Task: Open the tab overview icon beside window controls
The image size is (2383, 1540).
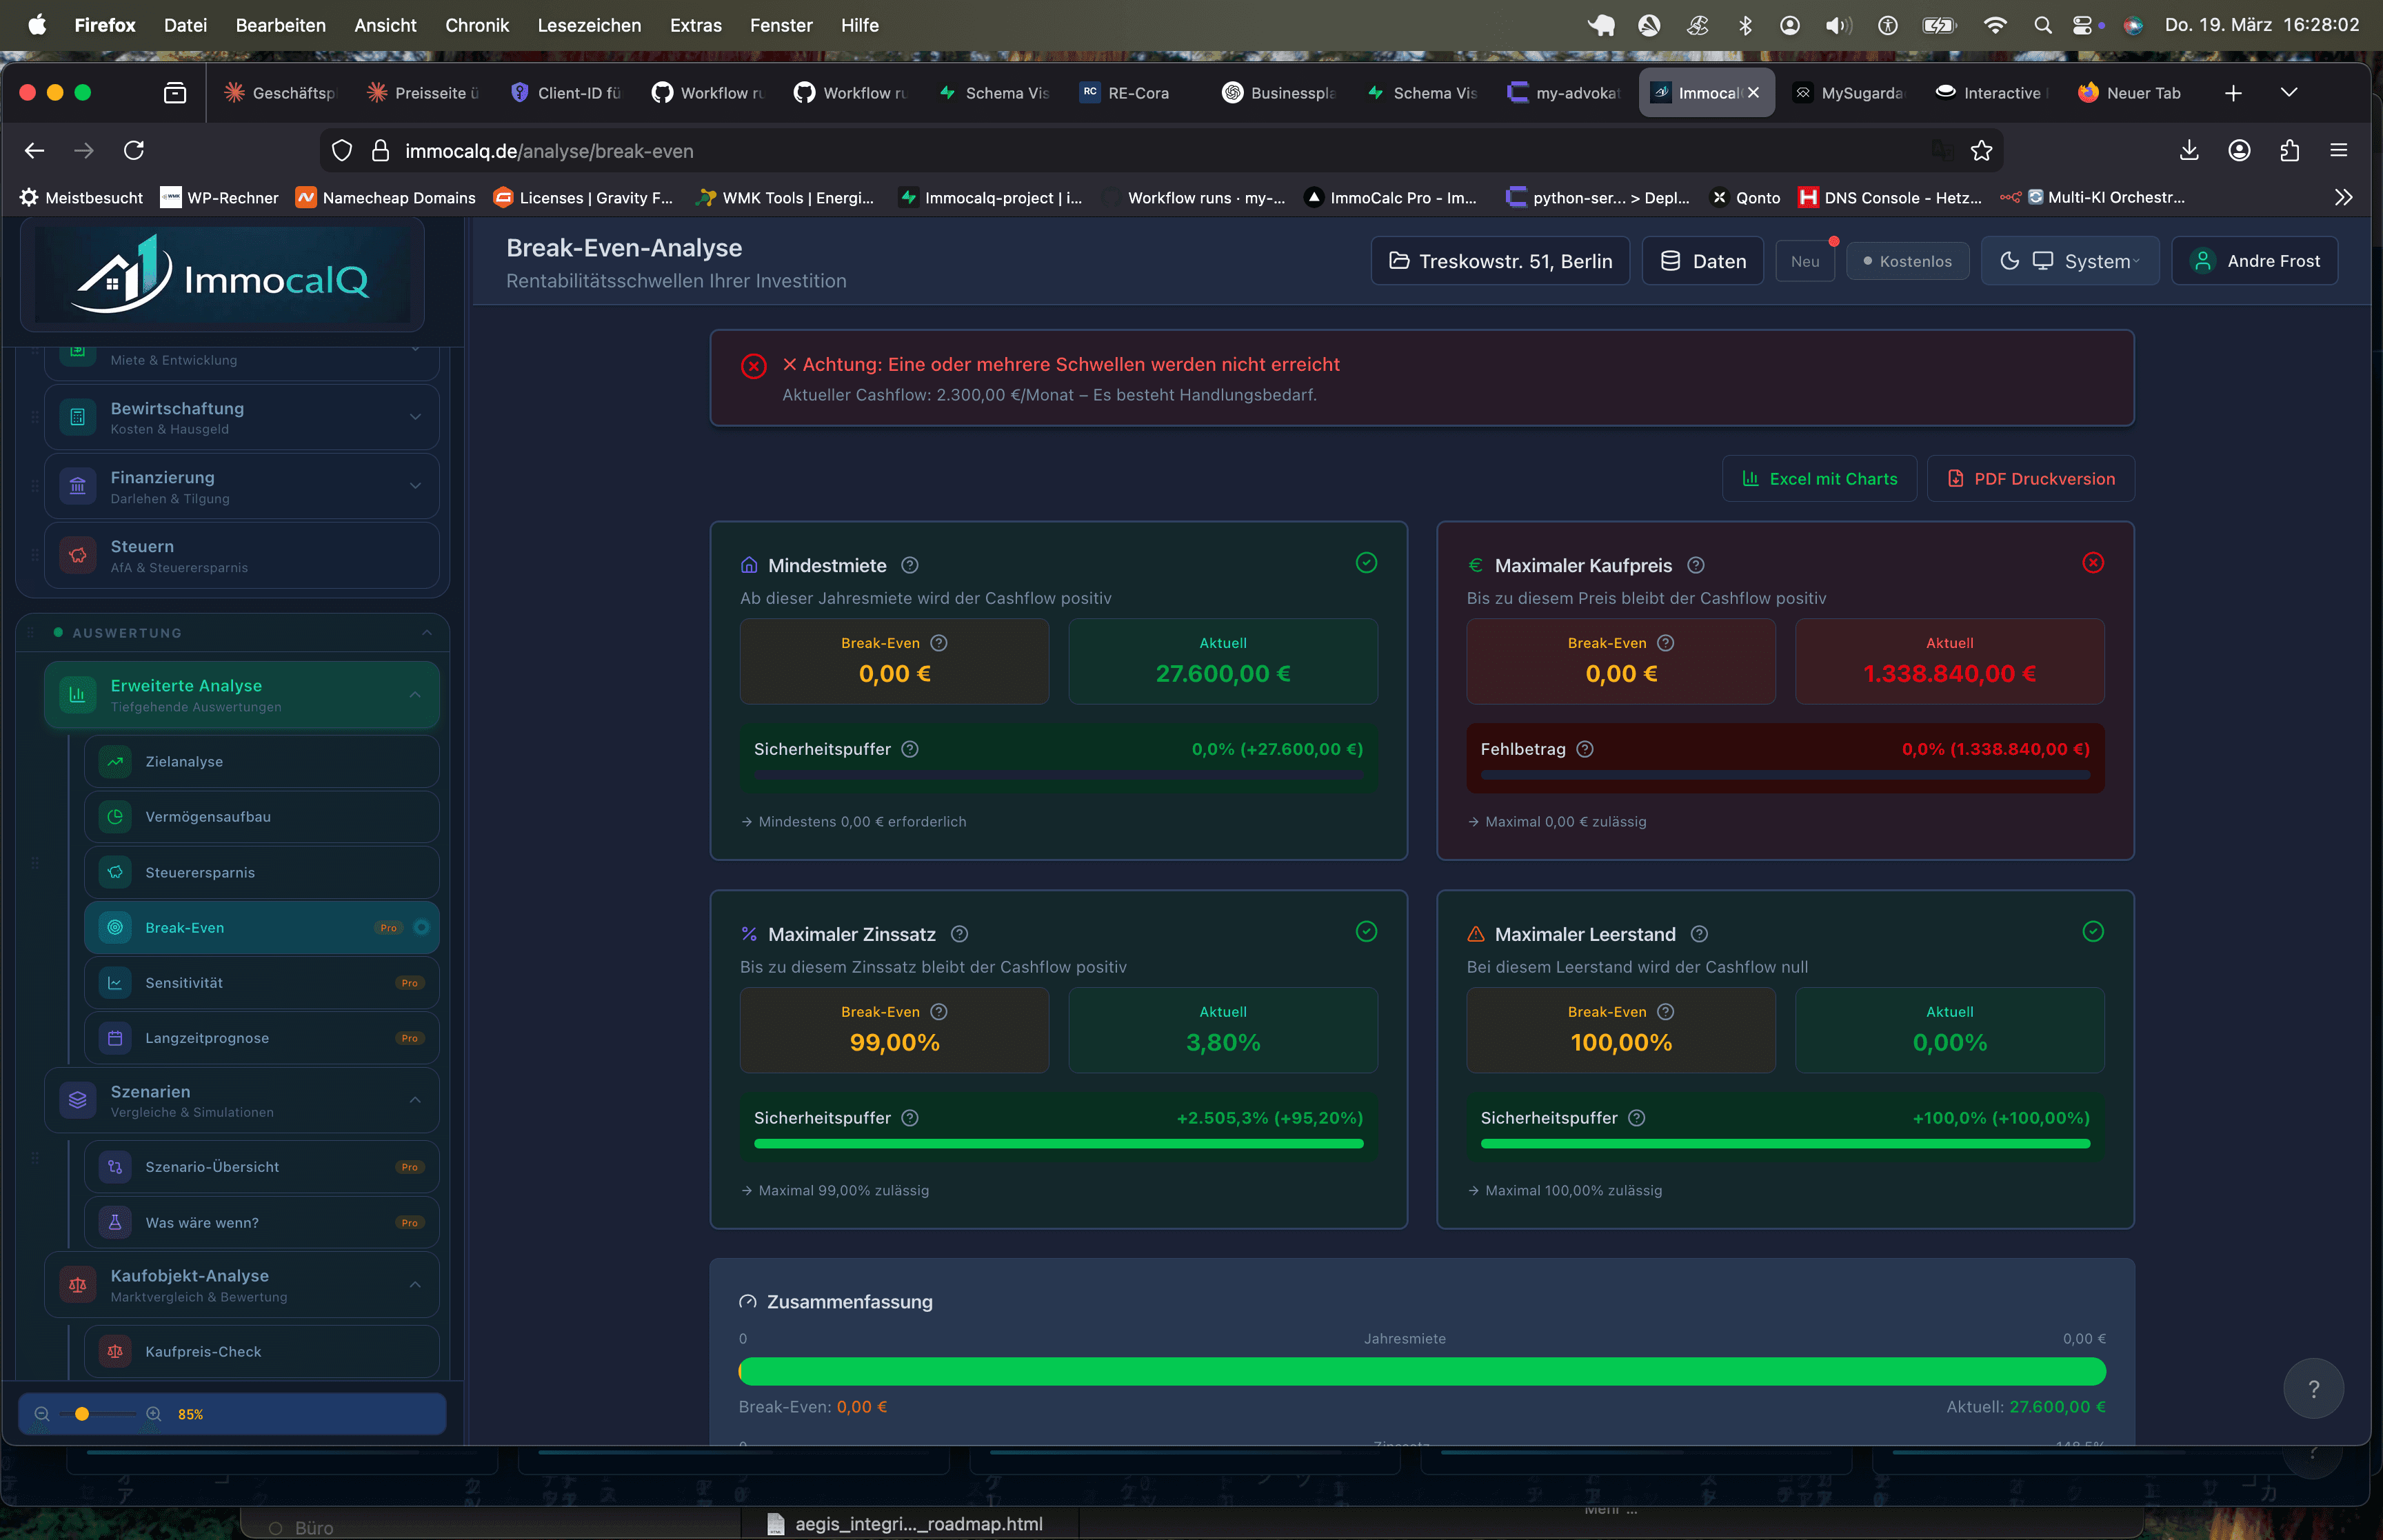Action: coord(175,93)
